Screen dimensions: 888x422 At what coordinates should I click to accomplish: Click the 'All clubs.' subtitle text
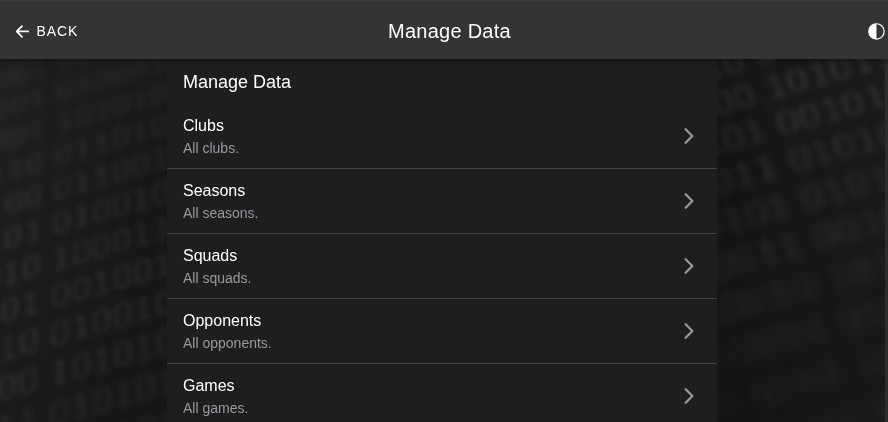211,148
